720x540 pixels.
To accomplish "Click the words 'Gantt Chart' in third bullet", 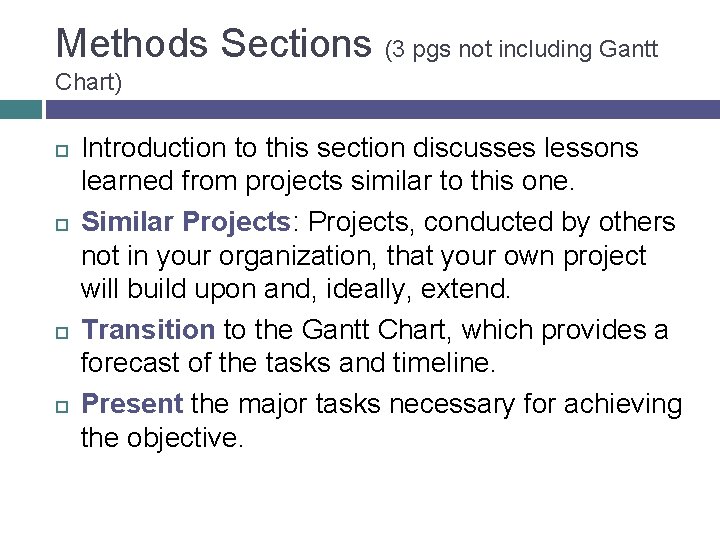I will pos(374,330).
